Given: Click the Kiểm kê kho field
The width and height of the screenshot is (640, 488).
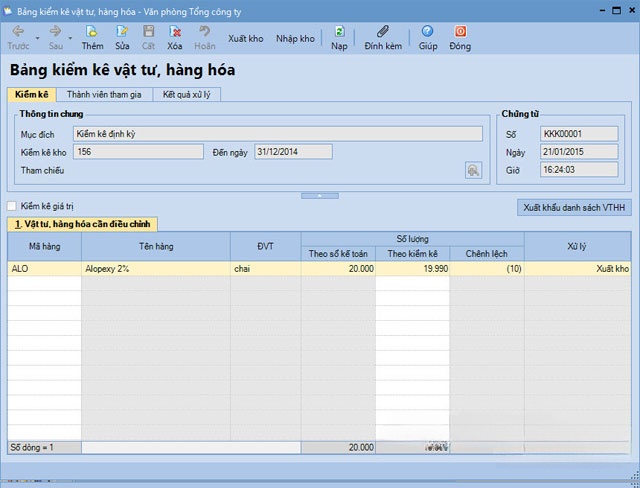Looking at the screenshot, I should pyautogui.click(x=138, y=152).
